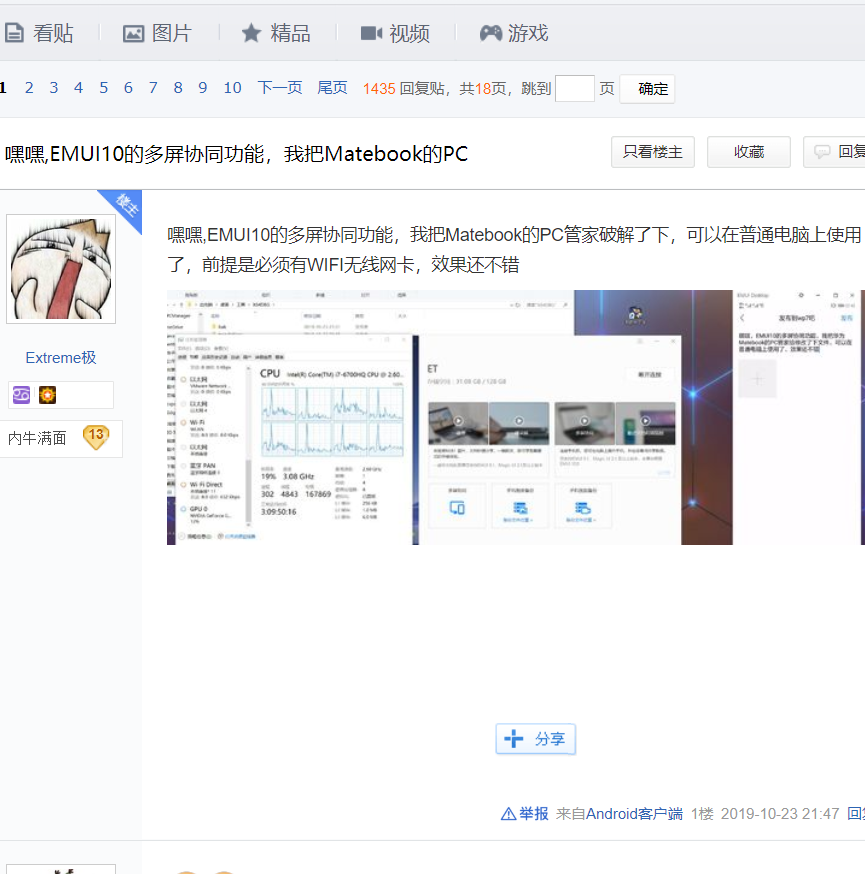Viewport: 865px width, 874px height.
Task: Bookmark thread using 收藏 button
Action: (x=749, y=152)
